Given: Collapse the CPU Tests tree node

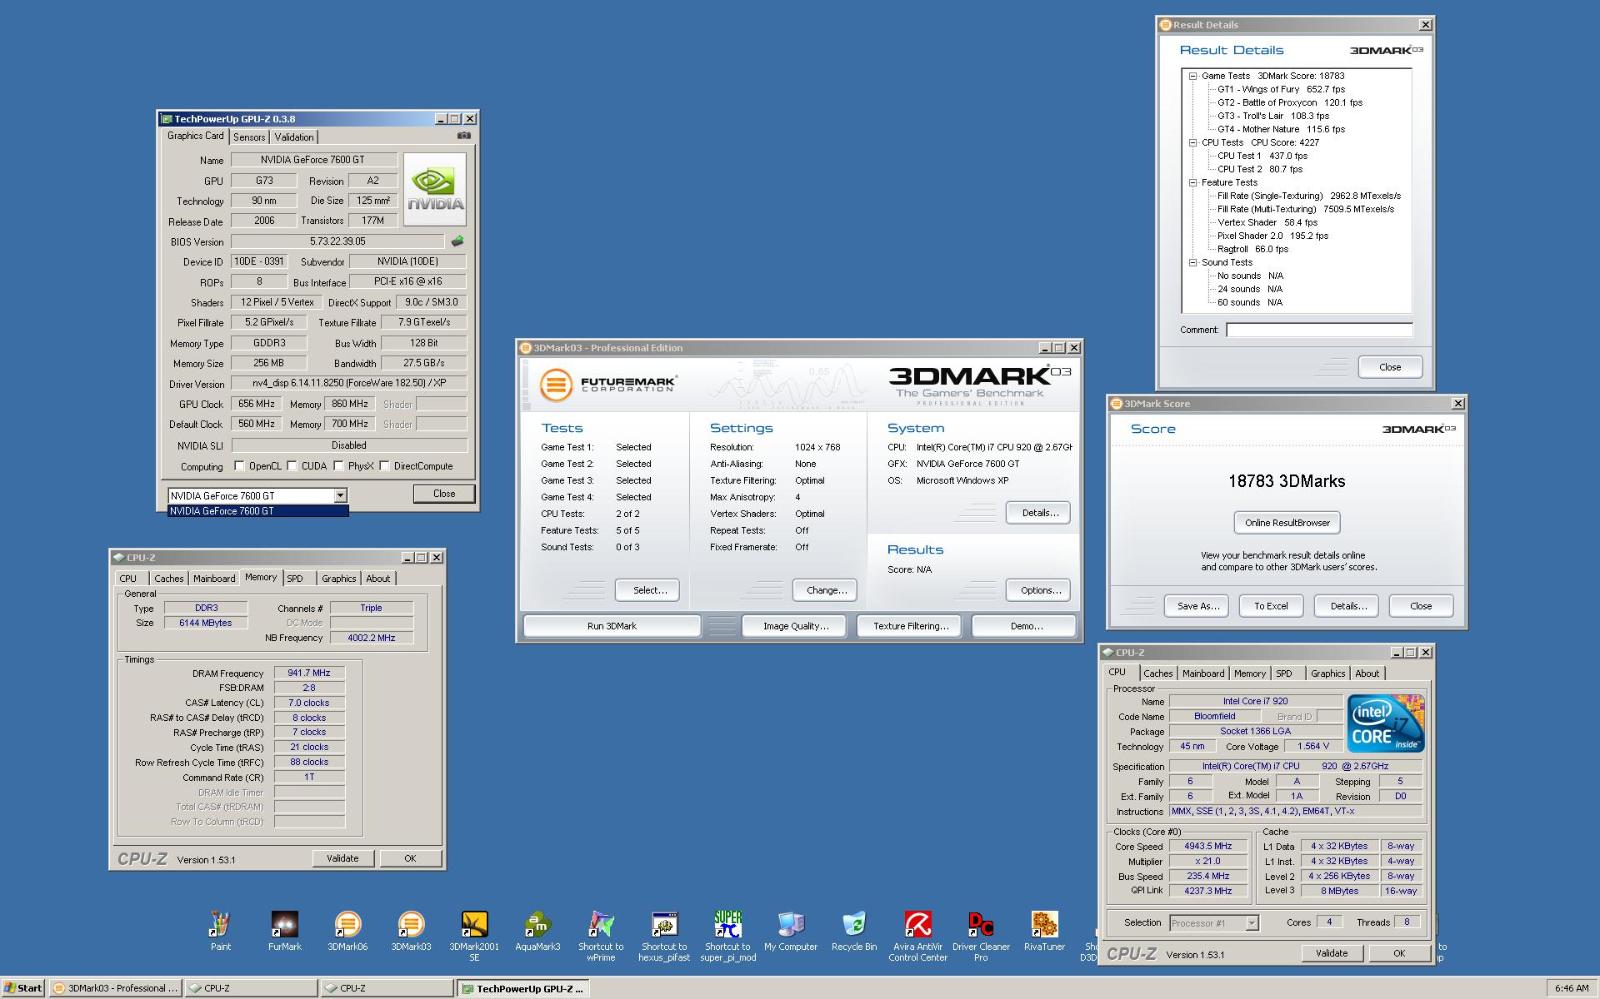Looking at the screenshot, I should pyautogui.click(x=1192, y=143).
